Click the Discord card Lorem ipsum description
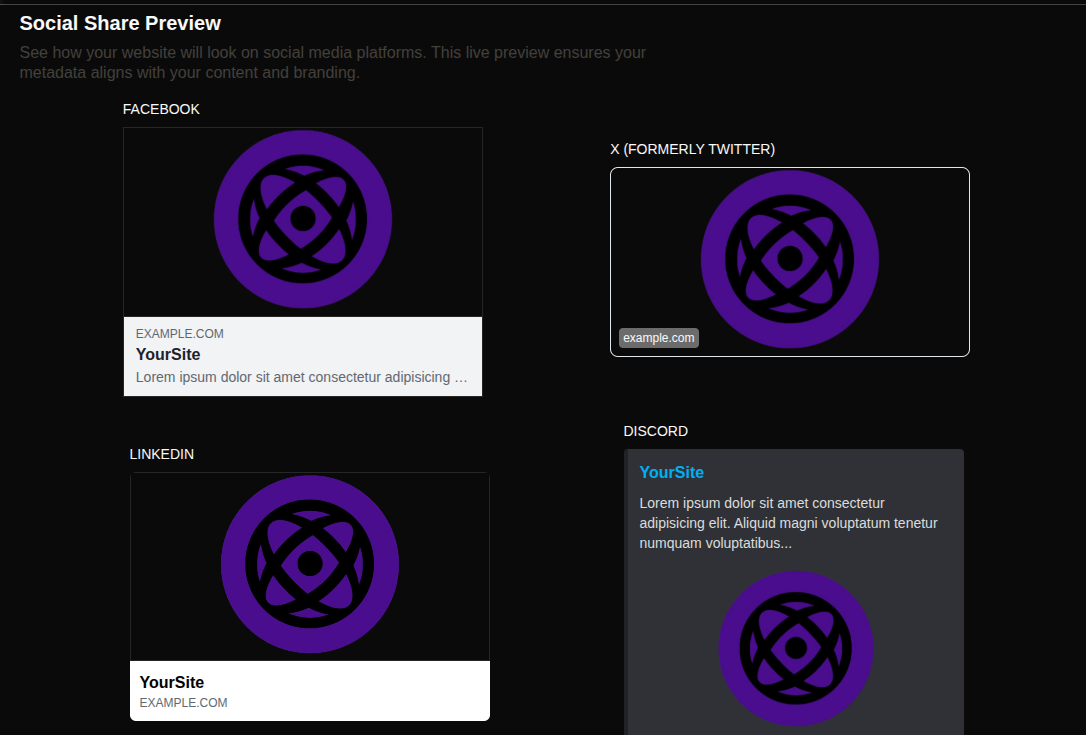Screen dimensions: 1086x735 788,523
